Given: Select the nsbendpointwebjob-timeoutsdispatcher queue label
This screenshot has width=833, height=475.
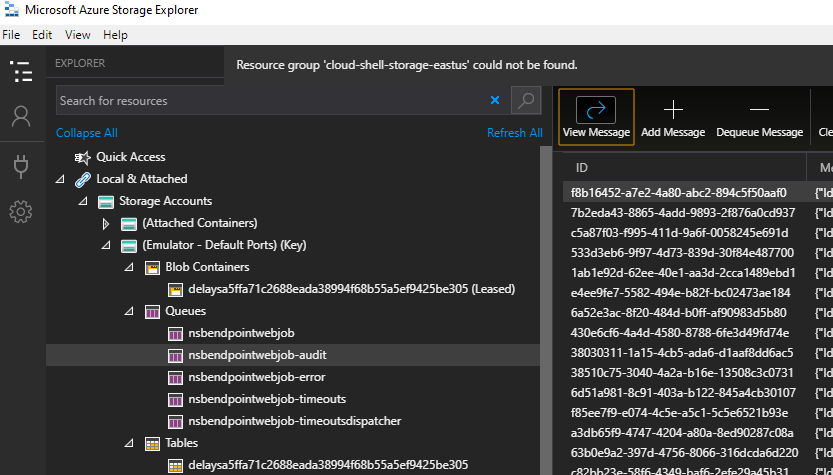Looking at the screenshot, I should (295, 421).
